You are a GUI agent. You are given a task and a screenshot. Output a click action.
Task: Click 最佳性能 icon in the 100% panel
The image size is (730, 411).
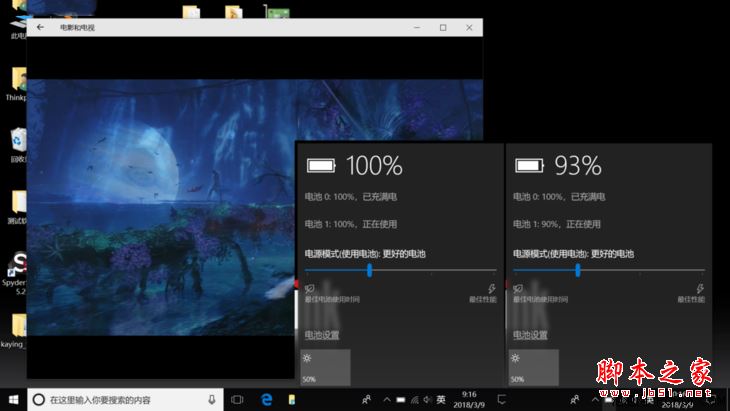pos(492,289)
